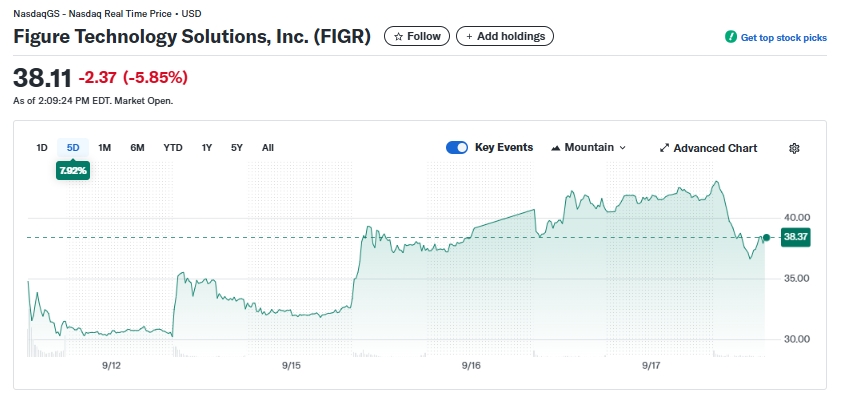This screenshot has width=842, height=396.
Task: Switch chart to 6M range
Action: [137, 148]
